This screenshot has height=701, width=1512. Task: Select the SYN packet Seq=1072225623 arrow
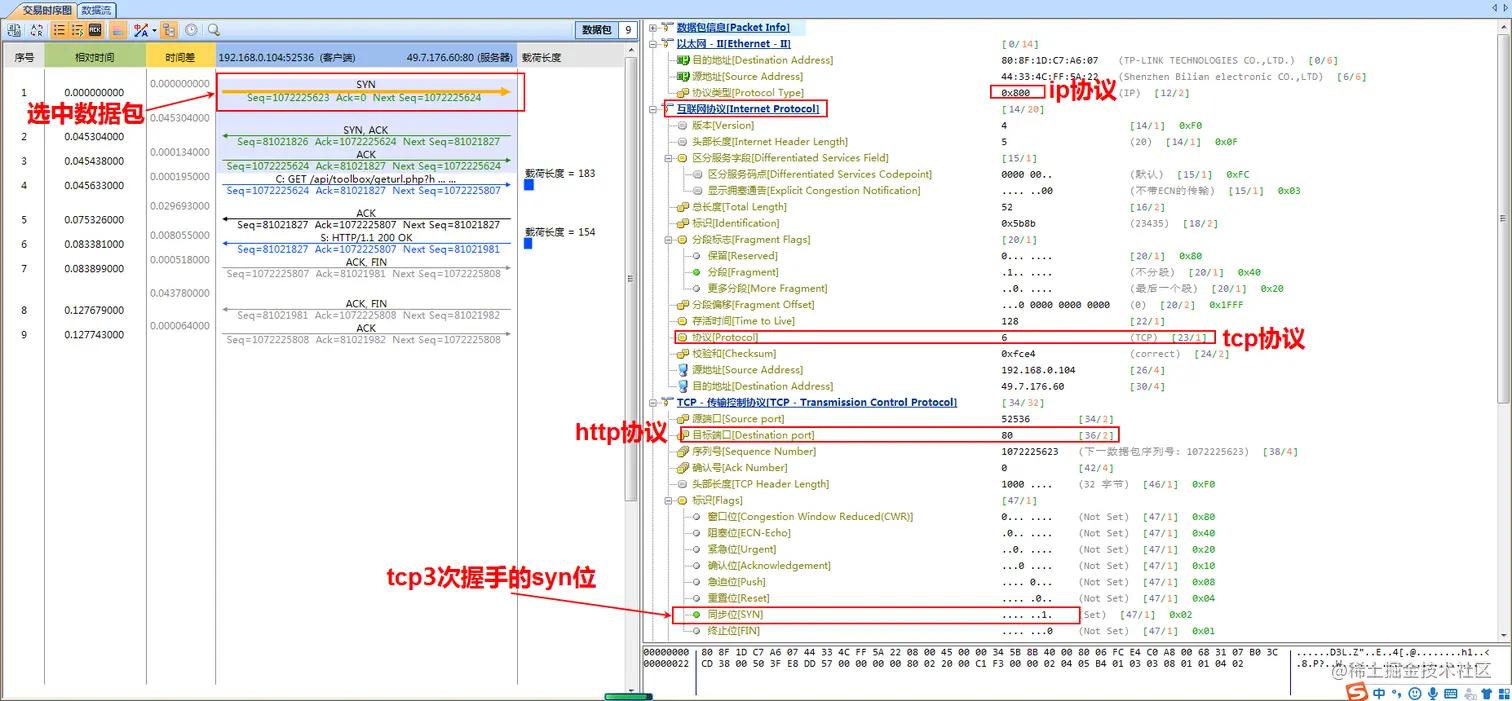366,92
